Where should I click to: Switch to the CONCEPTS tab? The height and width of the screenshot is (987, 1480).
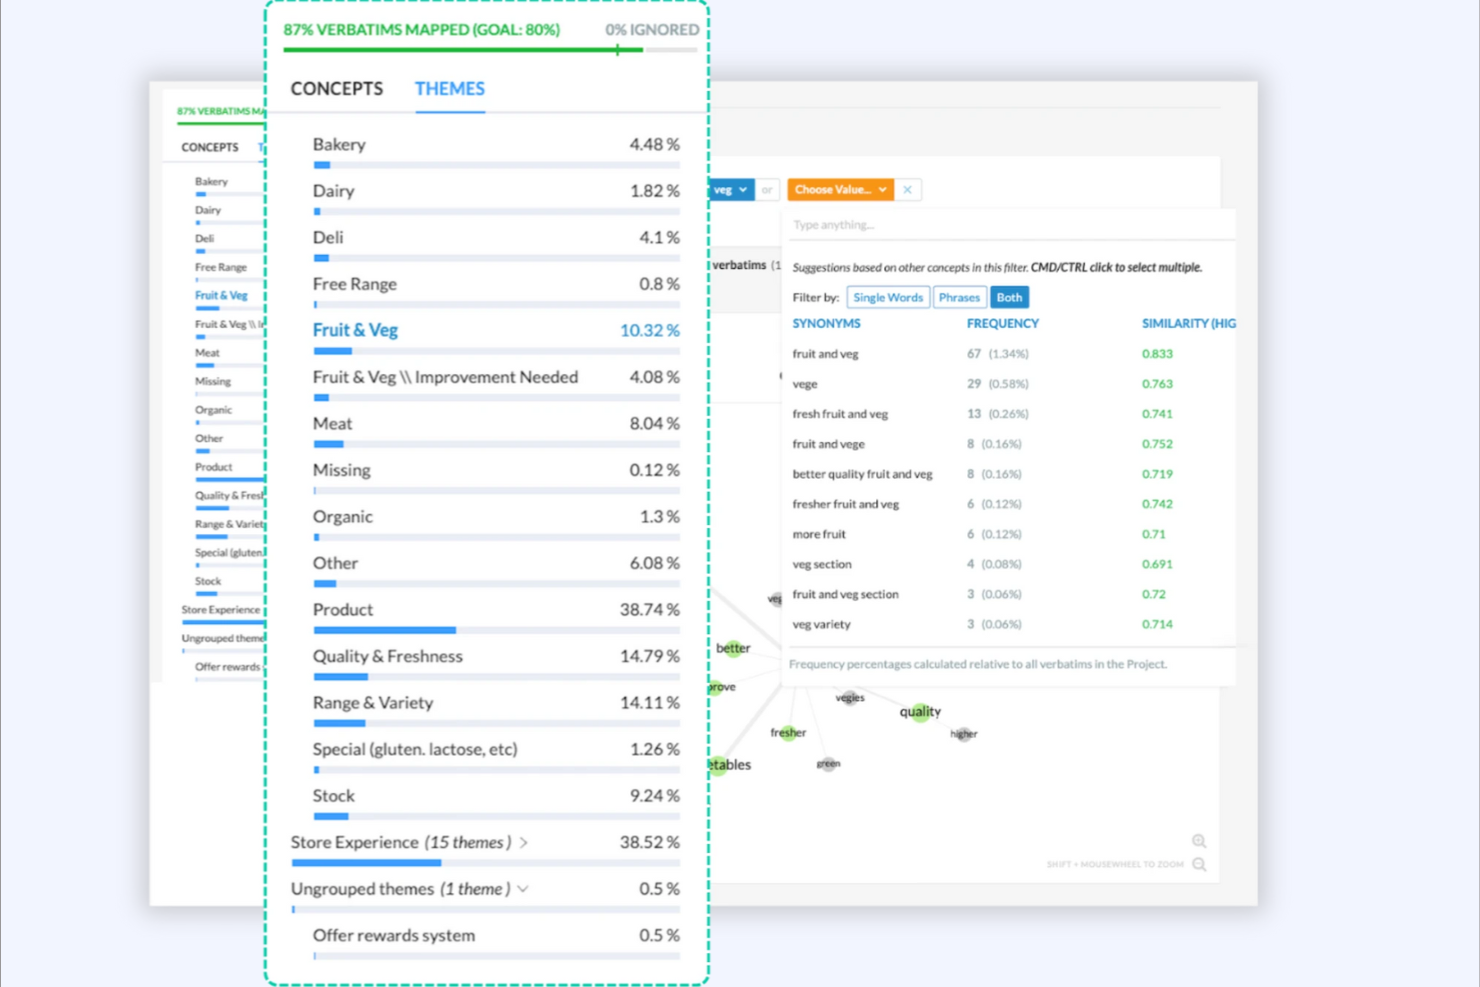(x=336, y=89)
